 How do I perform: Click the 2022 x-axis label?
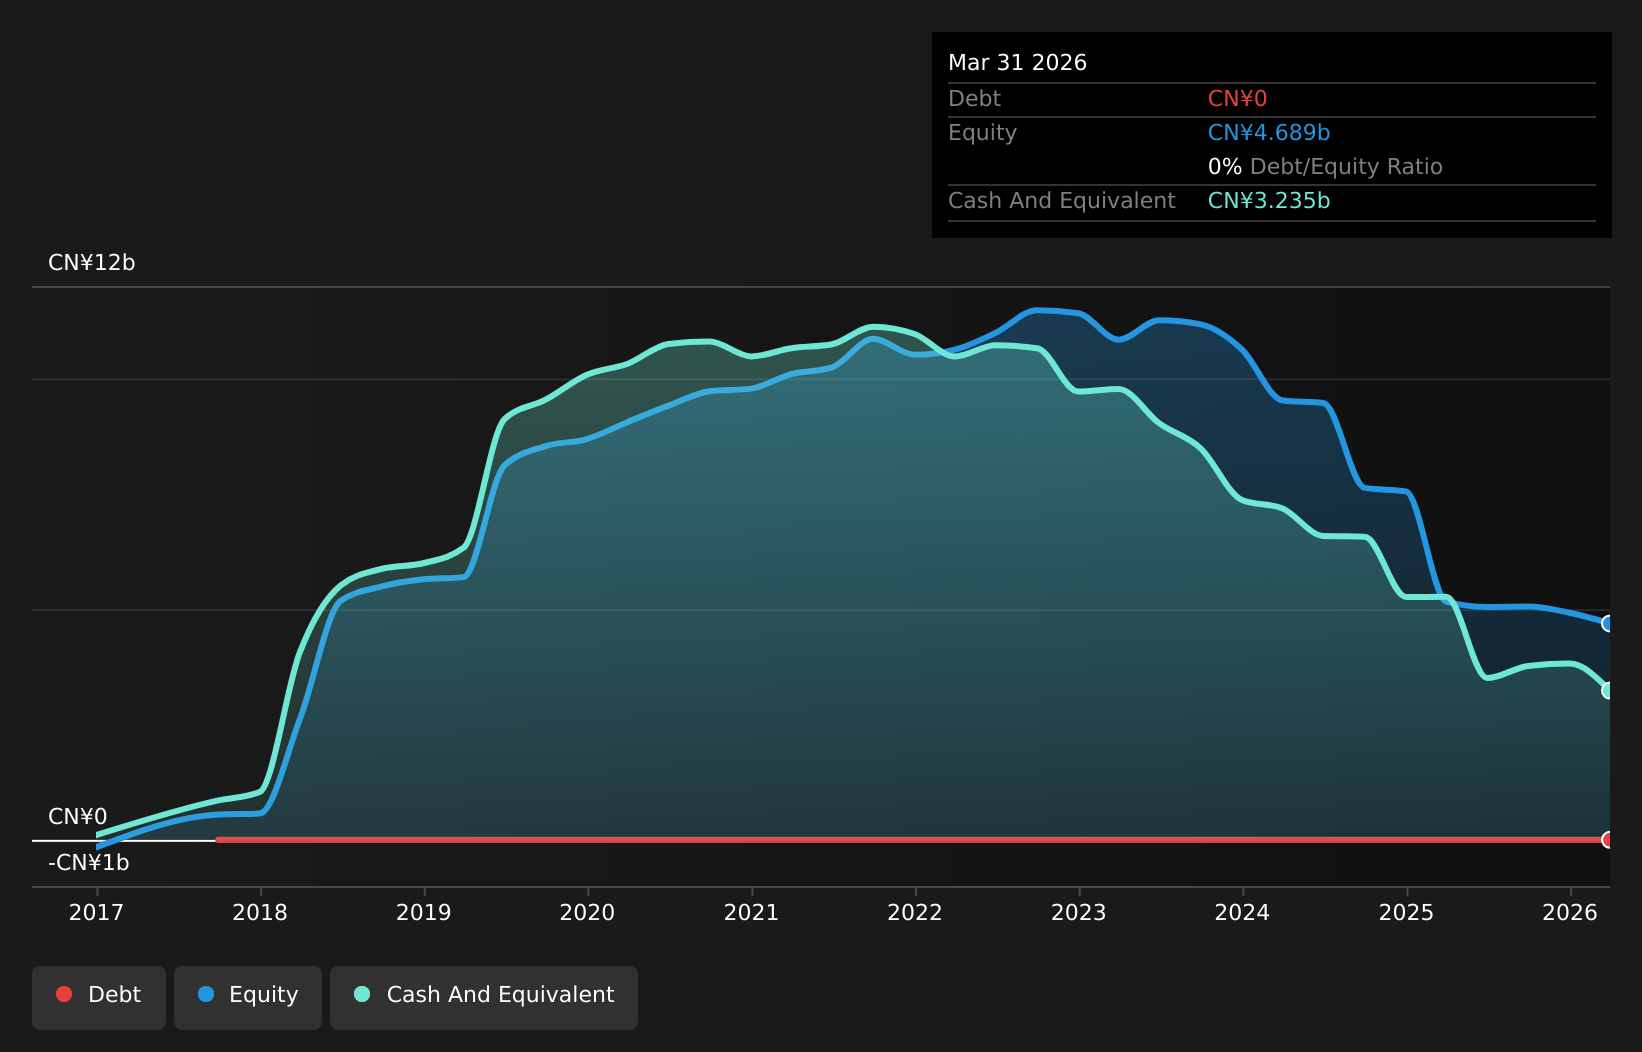[915, 912]
